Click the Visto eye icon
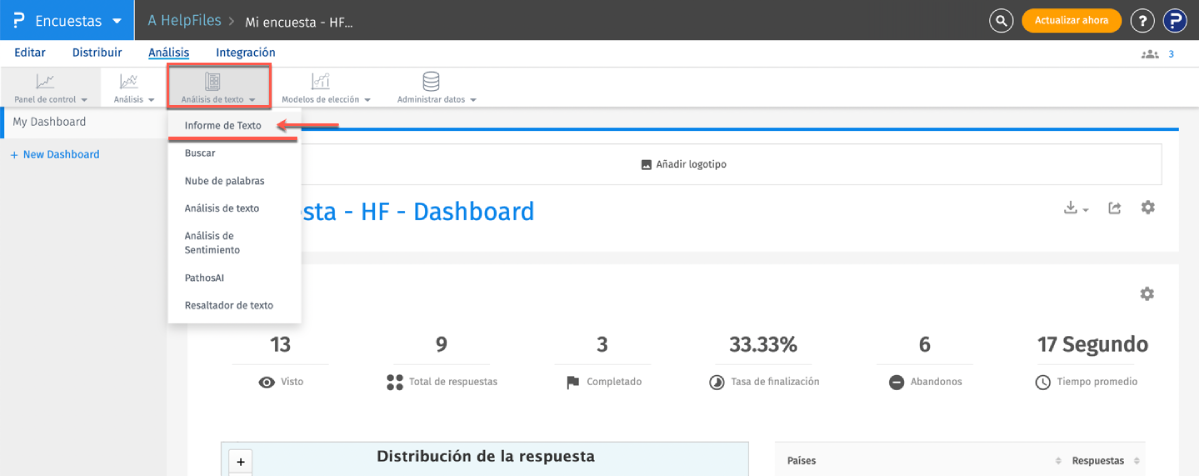 click(x=266, y=382)
